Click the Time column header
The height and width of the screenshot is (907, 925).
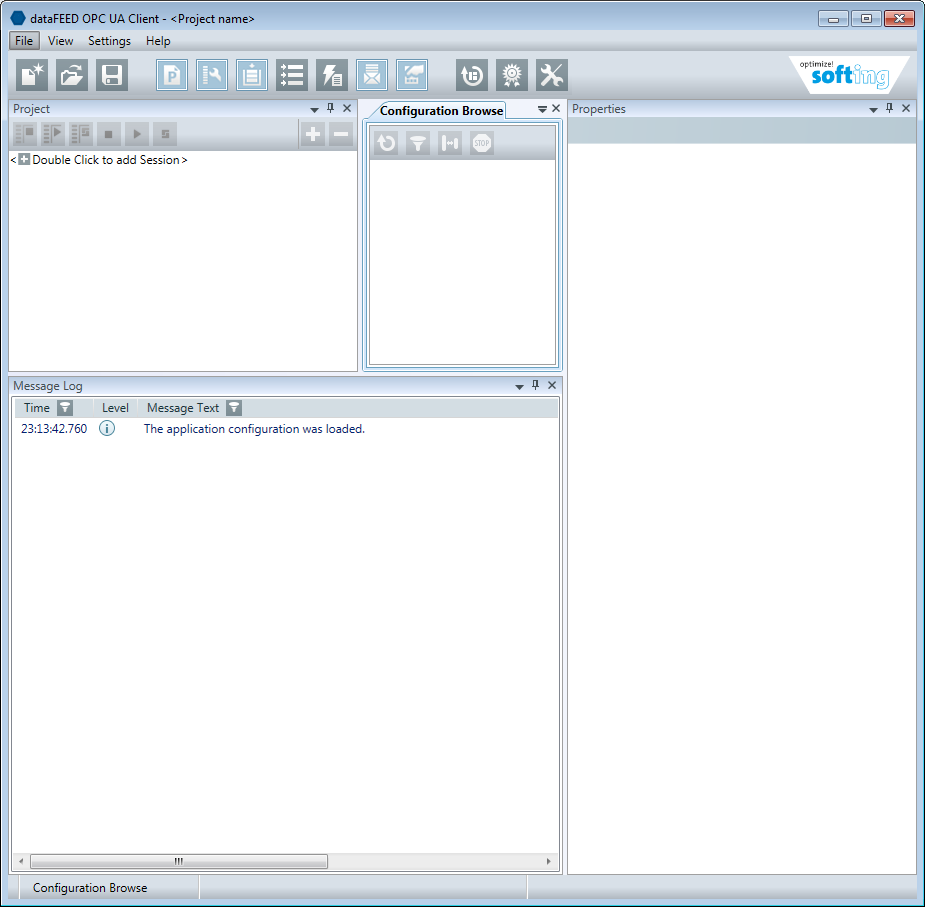pyautogui.click(x=37, y=408)
